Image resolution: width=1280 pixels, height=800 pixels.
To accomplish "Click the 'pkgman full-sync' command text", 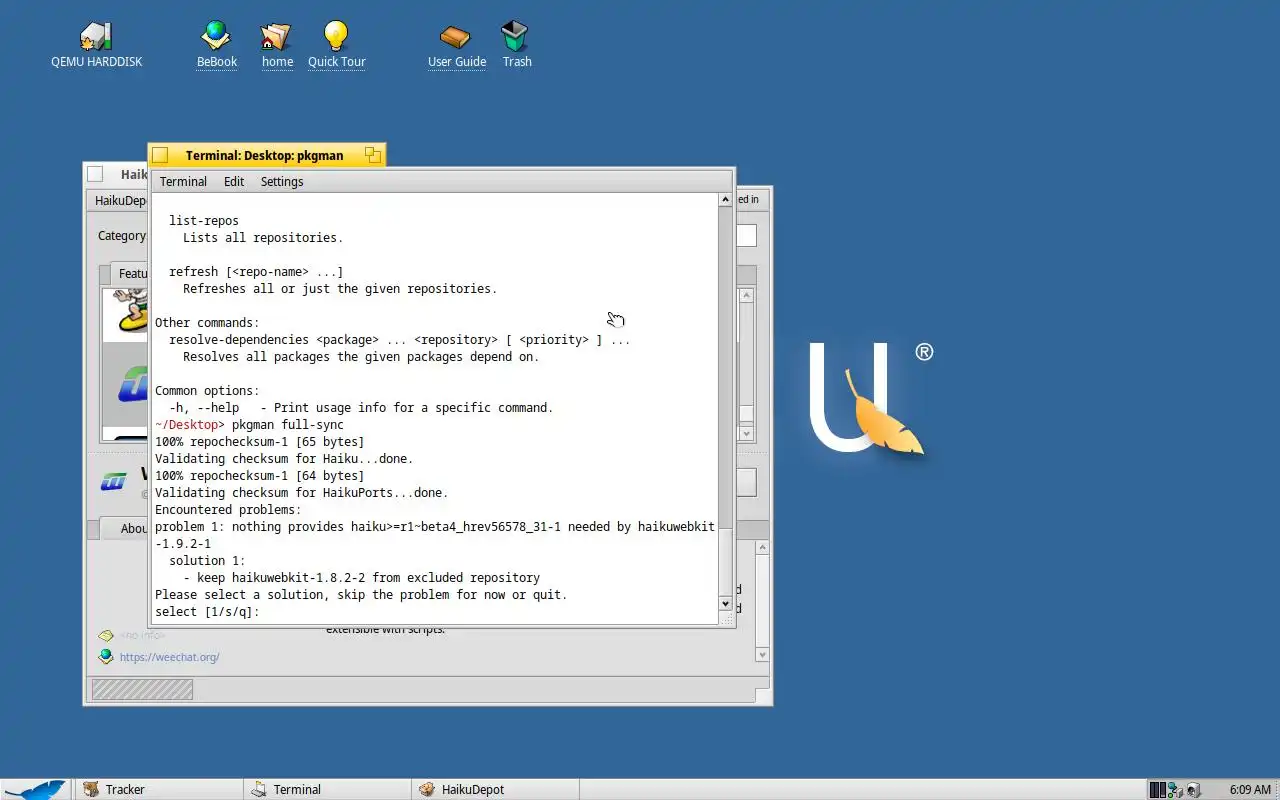I will 287,424.
